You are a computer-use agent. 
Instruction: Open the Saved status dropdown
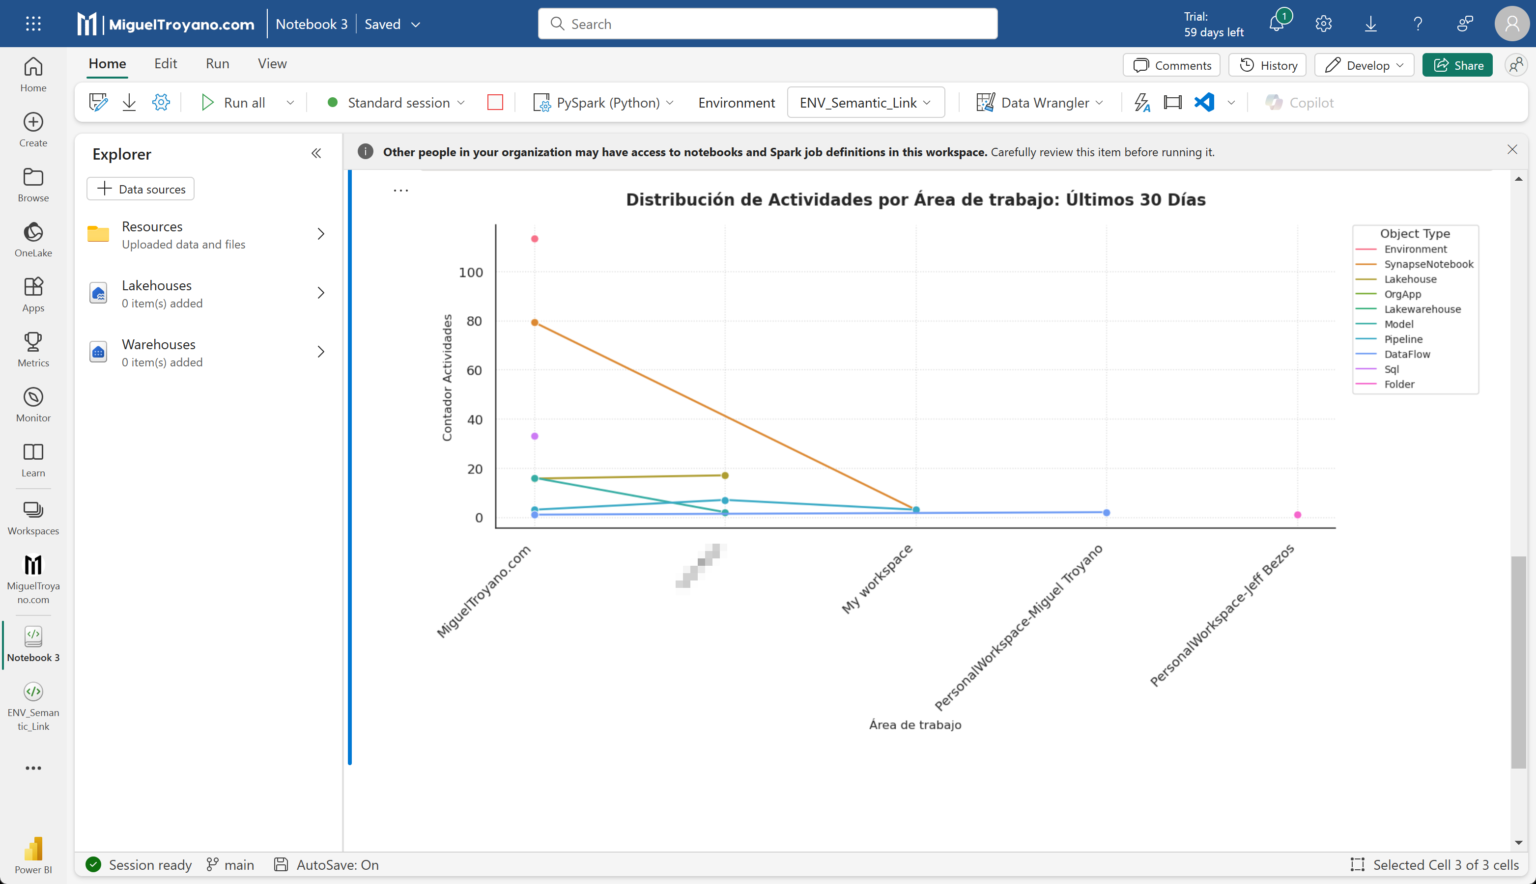[x=392, y=24]
